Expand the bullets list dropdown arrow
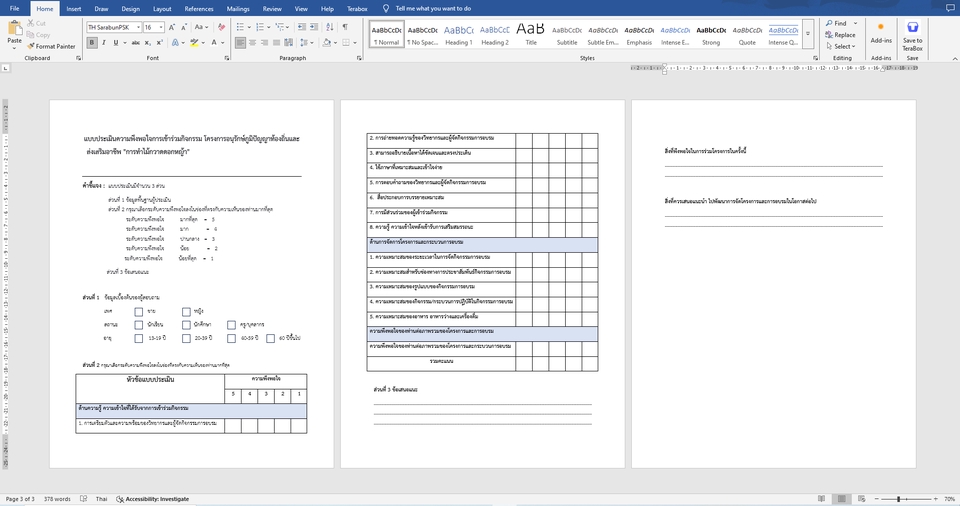This screenshot has height=506, width=960. click(249, 27)
